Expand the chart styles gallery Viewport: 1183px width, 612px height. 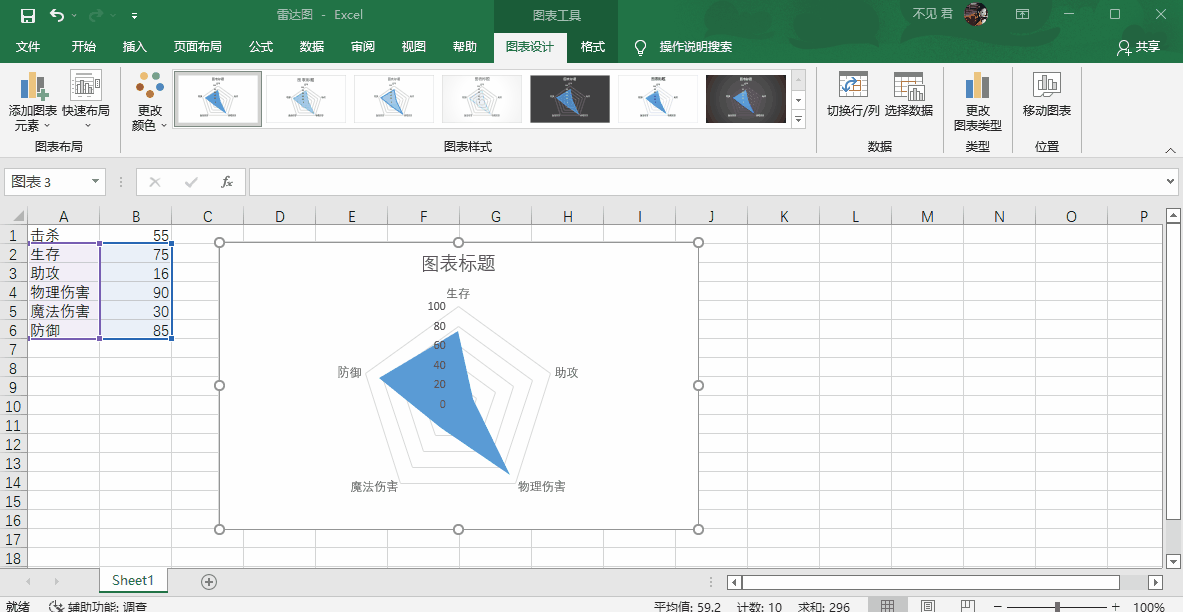point(799,119)
